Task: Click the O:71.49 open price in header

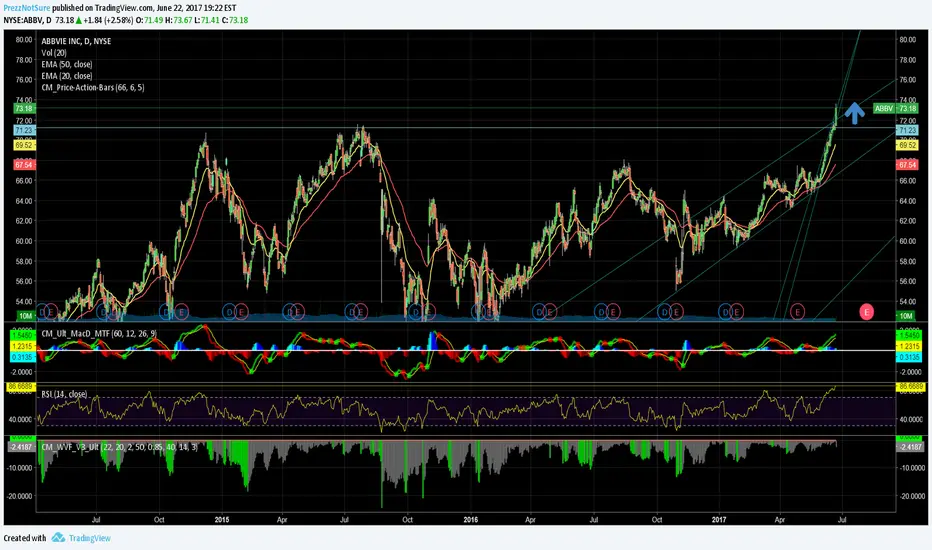Action: pos(149,20)
